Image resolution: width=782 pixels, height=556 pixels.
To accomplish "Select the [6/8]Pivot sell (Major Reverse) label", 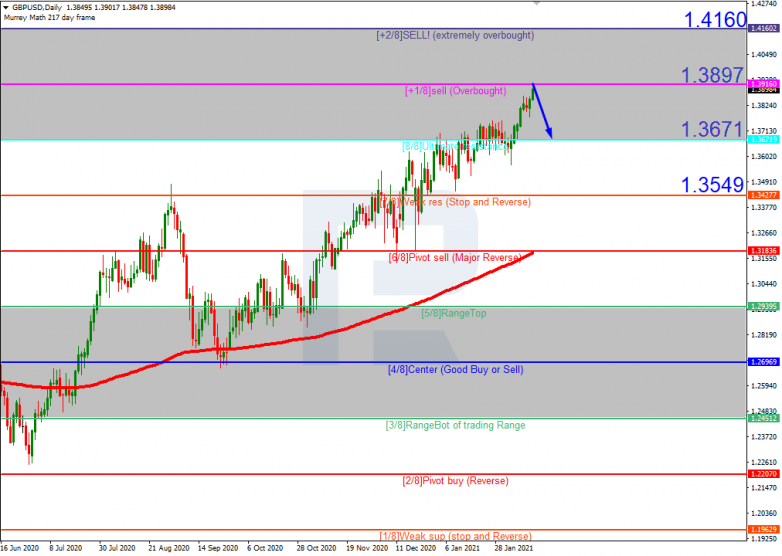I will (455, 258).
